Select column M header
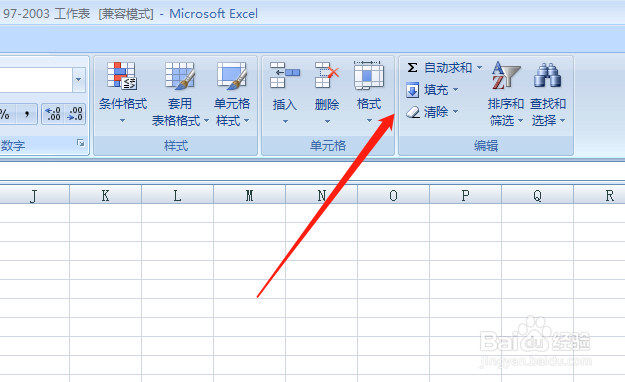This screenshot has width=625, height=382. [x=250, y=196]
